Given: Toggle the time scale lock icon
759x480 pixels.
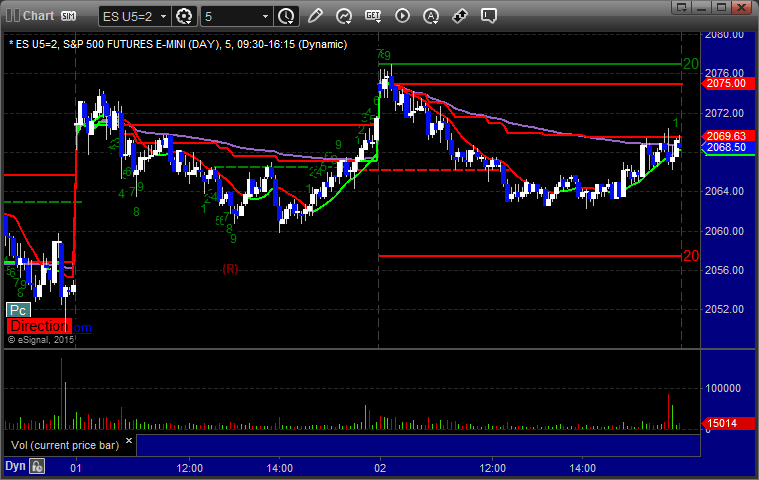Looking at the screenshot, I should 37,466.
